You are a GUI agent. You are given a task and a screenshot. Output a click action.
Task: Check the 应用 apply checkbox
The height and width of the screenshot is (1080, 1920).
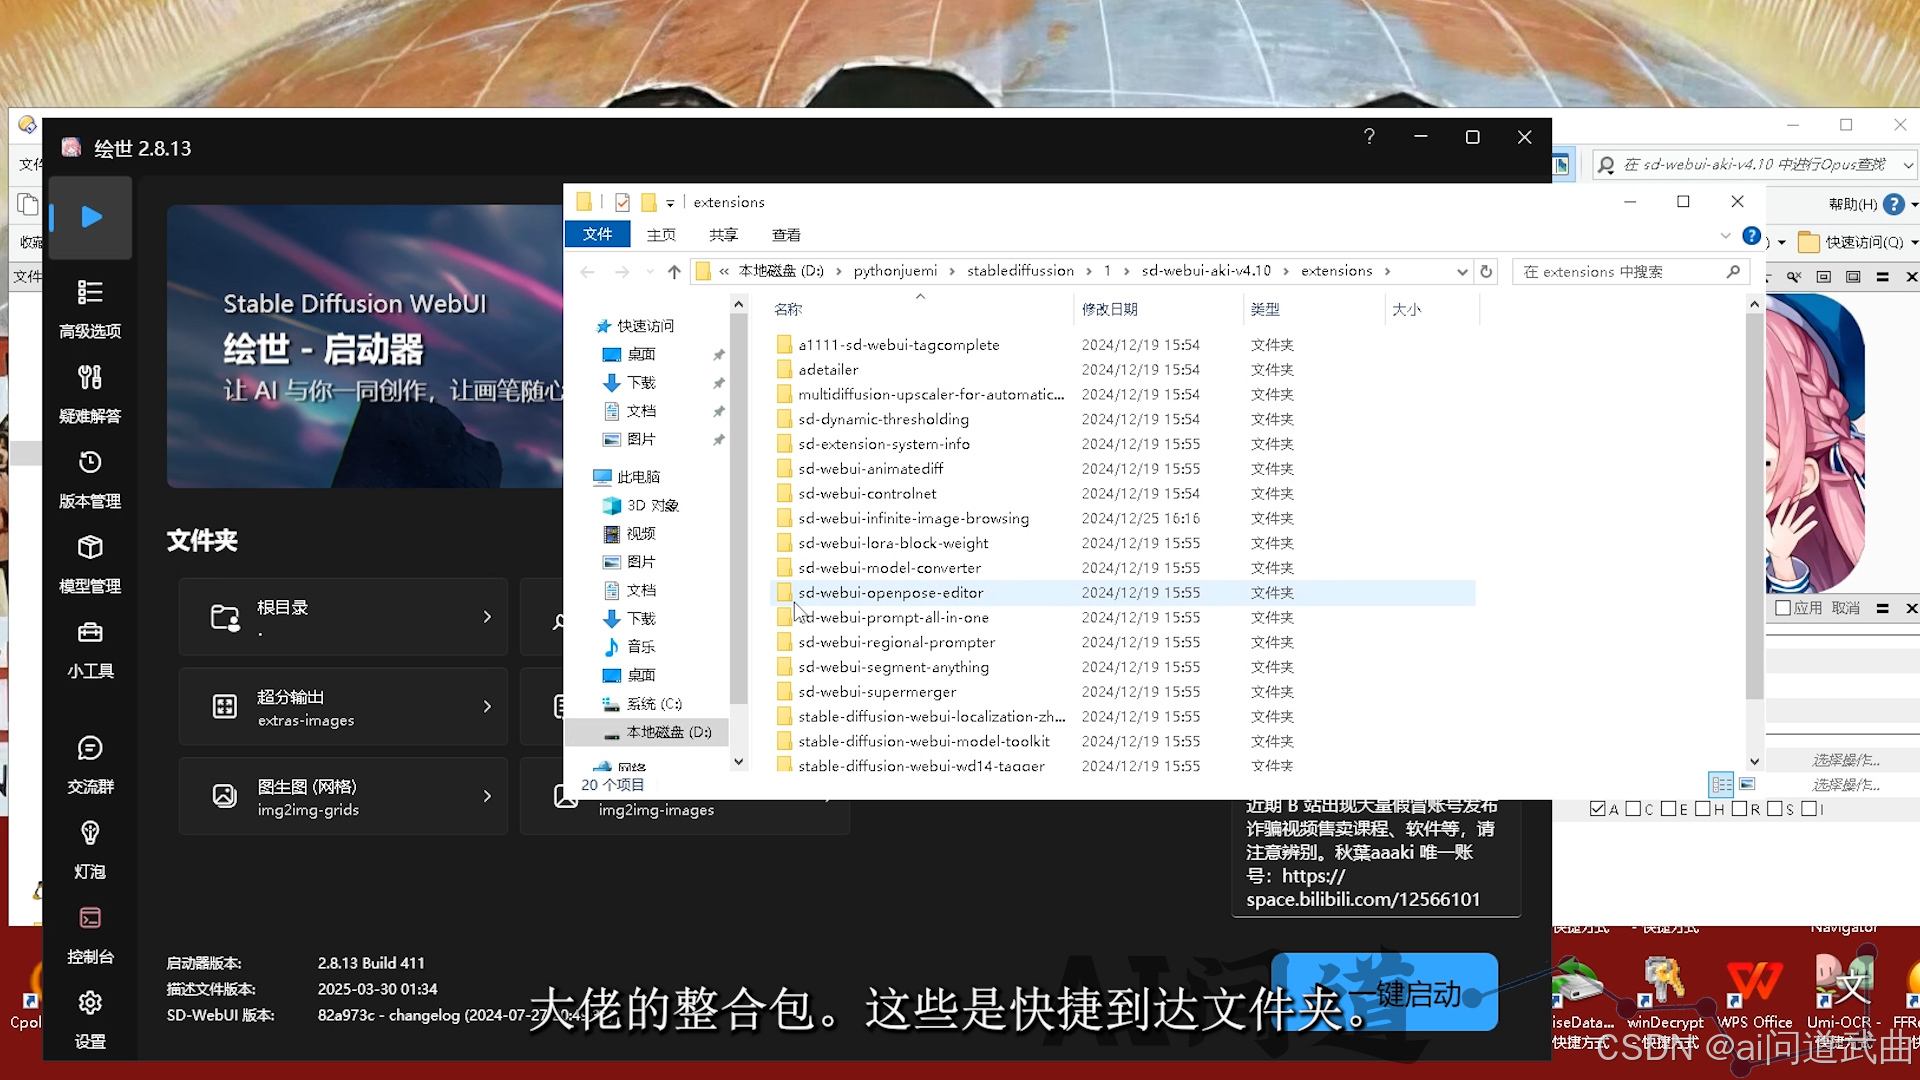coord(1782,608)
